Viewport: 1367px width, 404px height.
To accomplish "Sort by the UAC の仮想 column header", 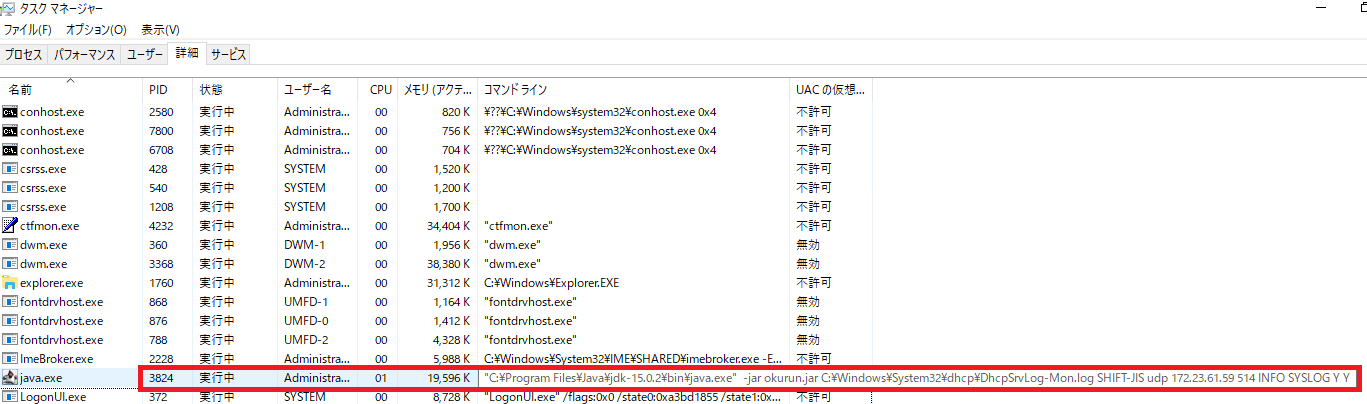I will (831, 90).
